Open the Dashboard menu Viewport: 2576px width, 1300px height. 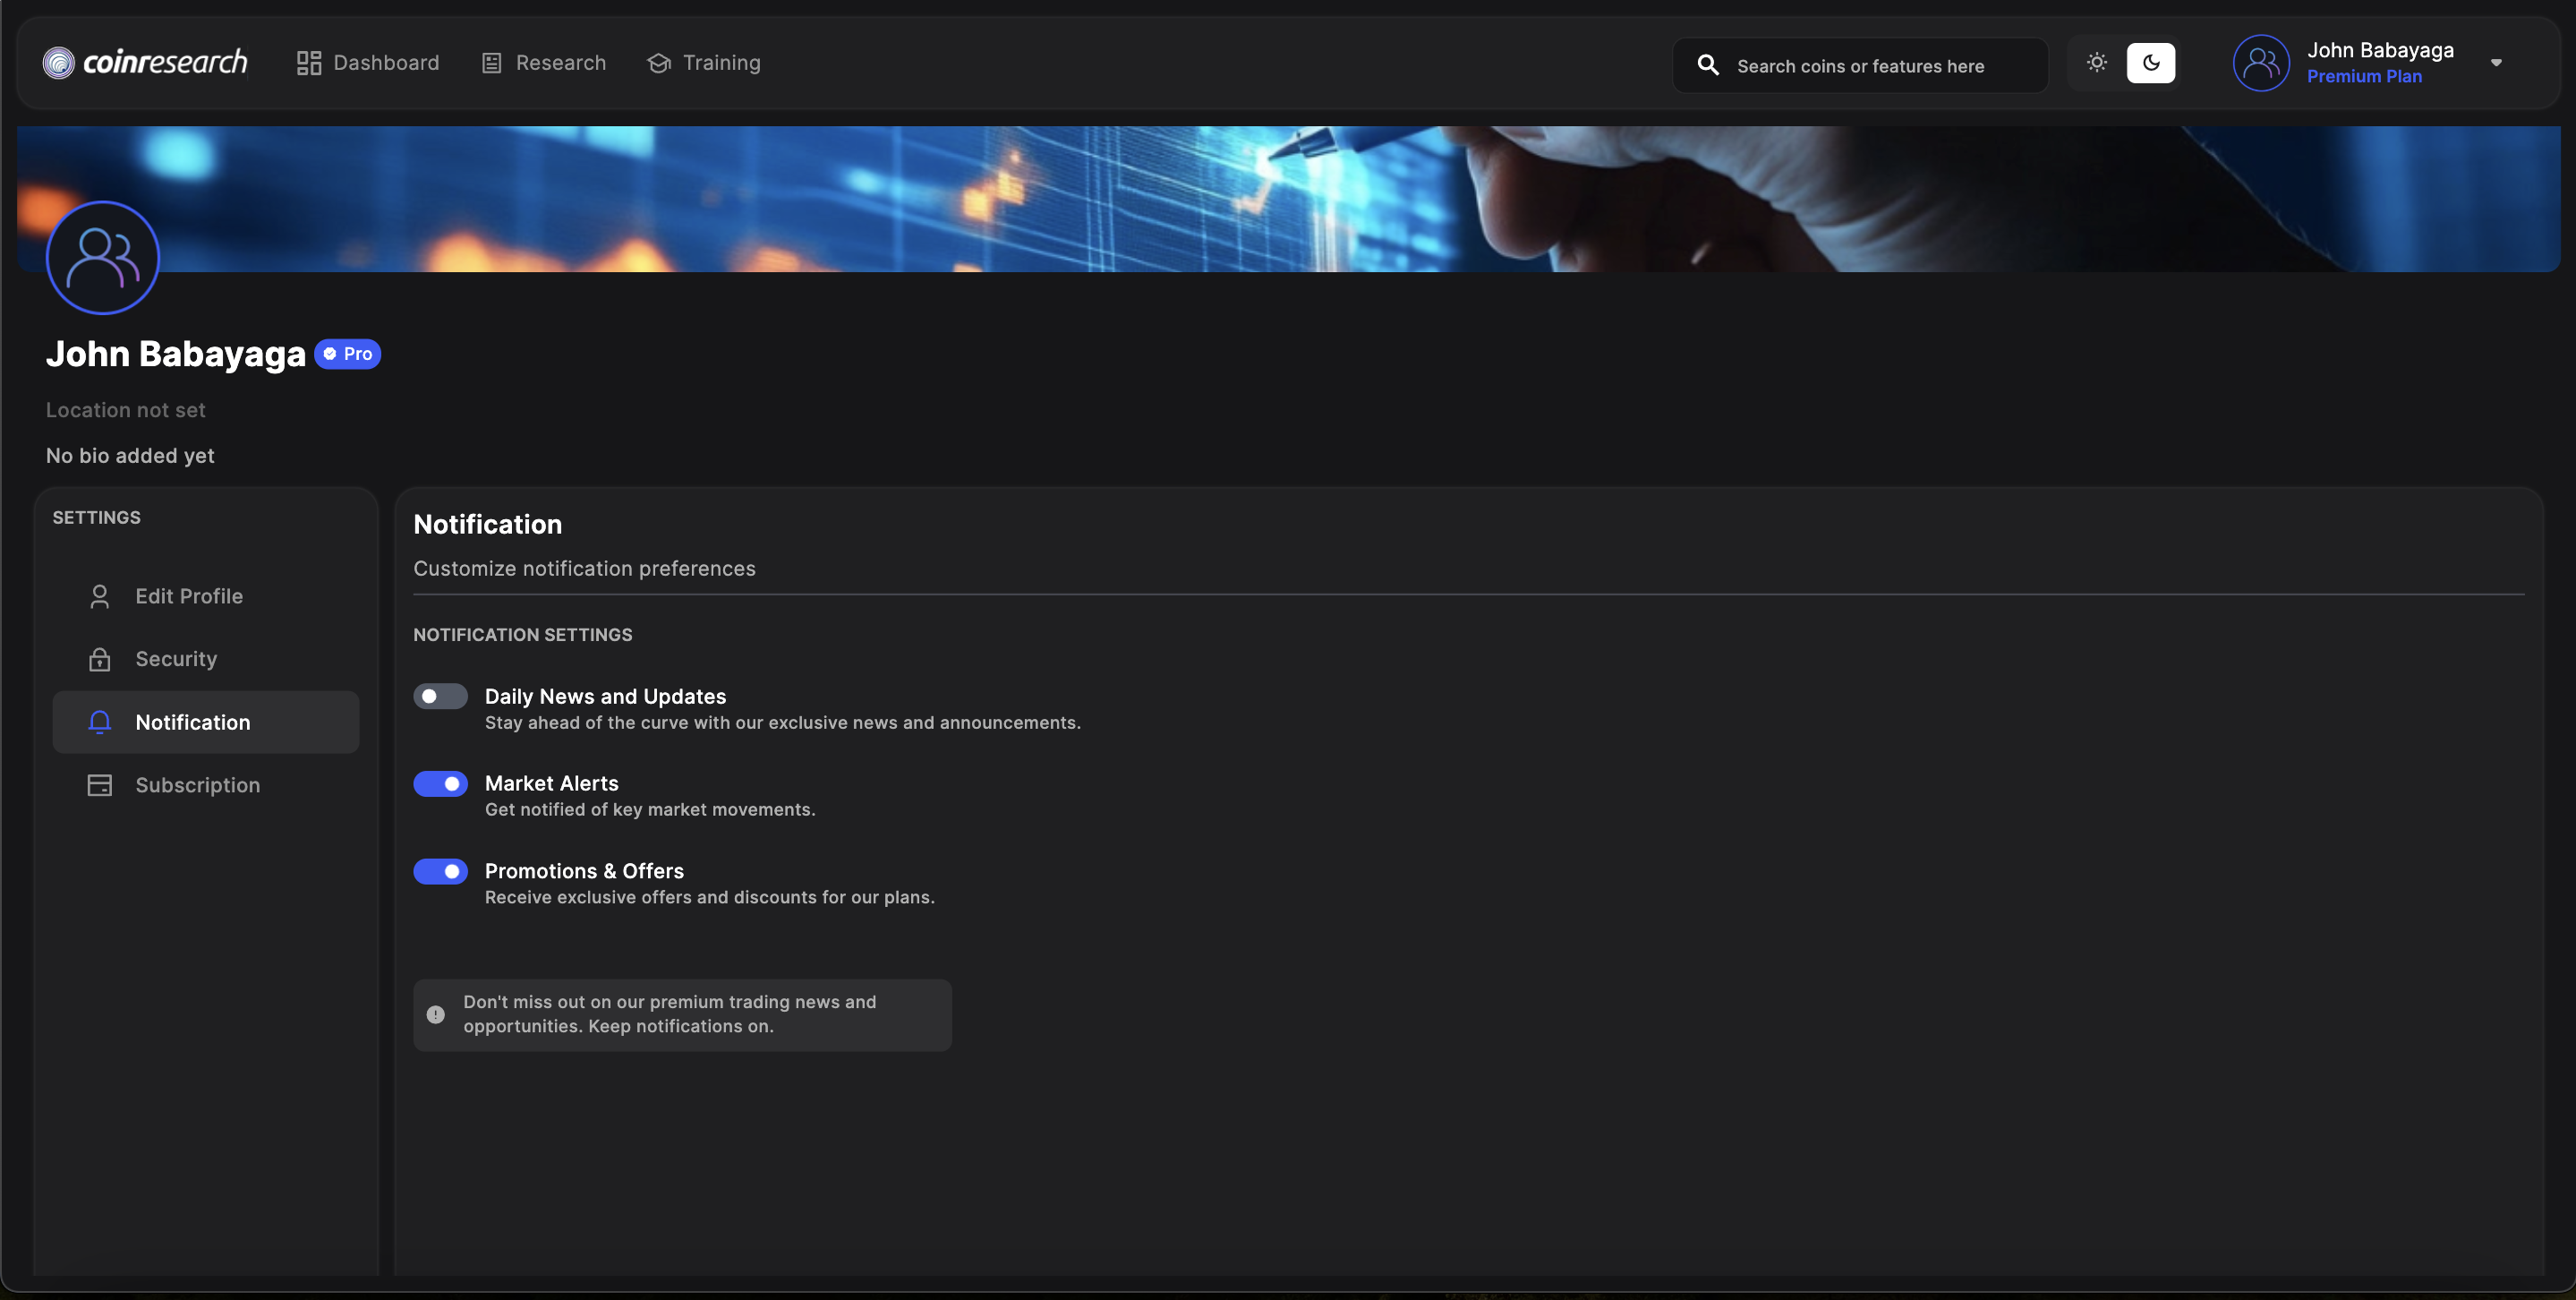368,63
